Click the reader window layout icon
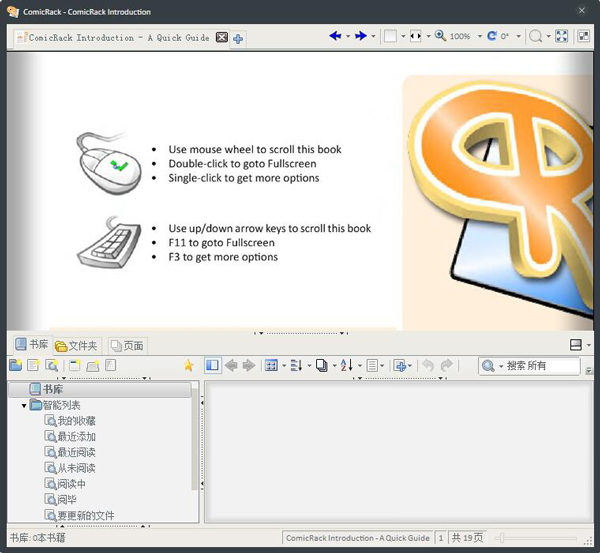The width and height of the screenshot is (600, 553). (584, 36)
